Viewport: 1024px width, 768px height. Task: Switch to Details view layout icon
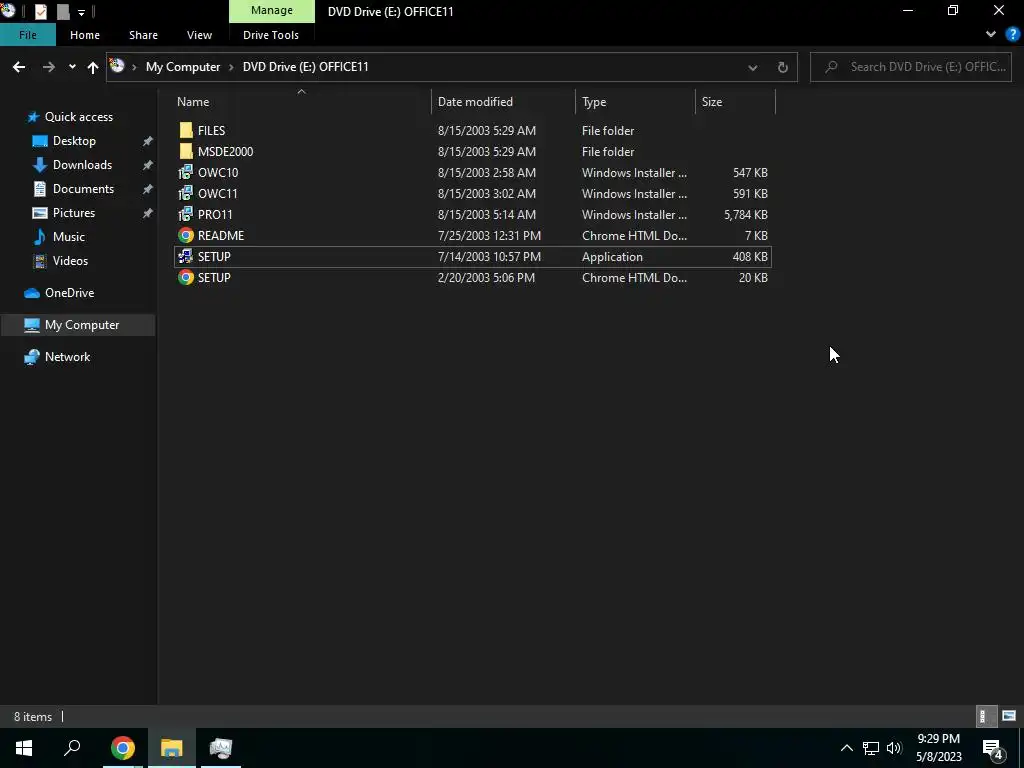click(x=985, y=716)
